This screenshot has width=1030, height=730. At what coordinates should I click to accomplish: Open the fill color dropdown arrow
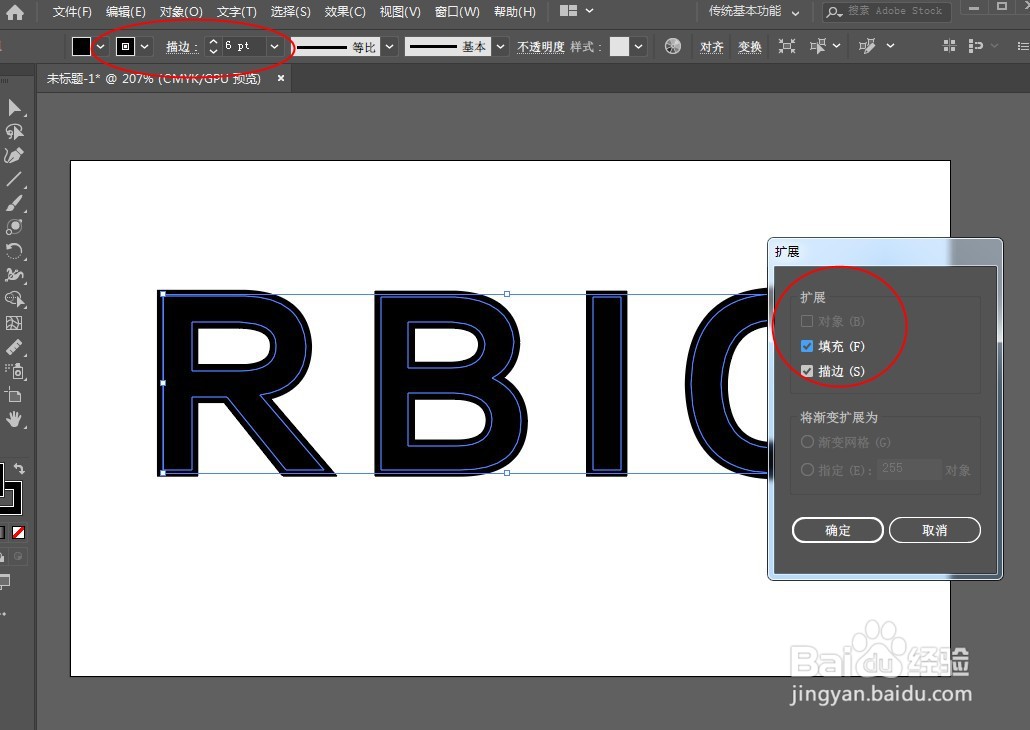coord(101,47)
